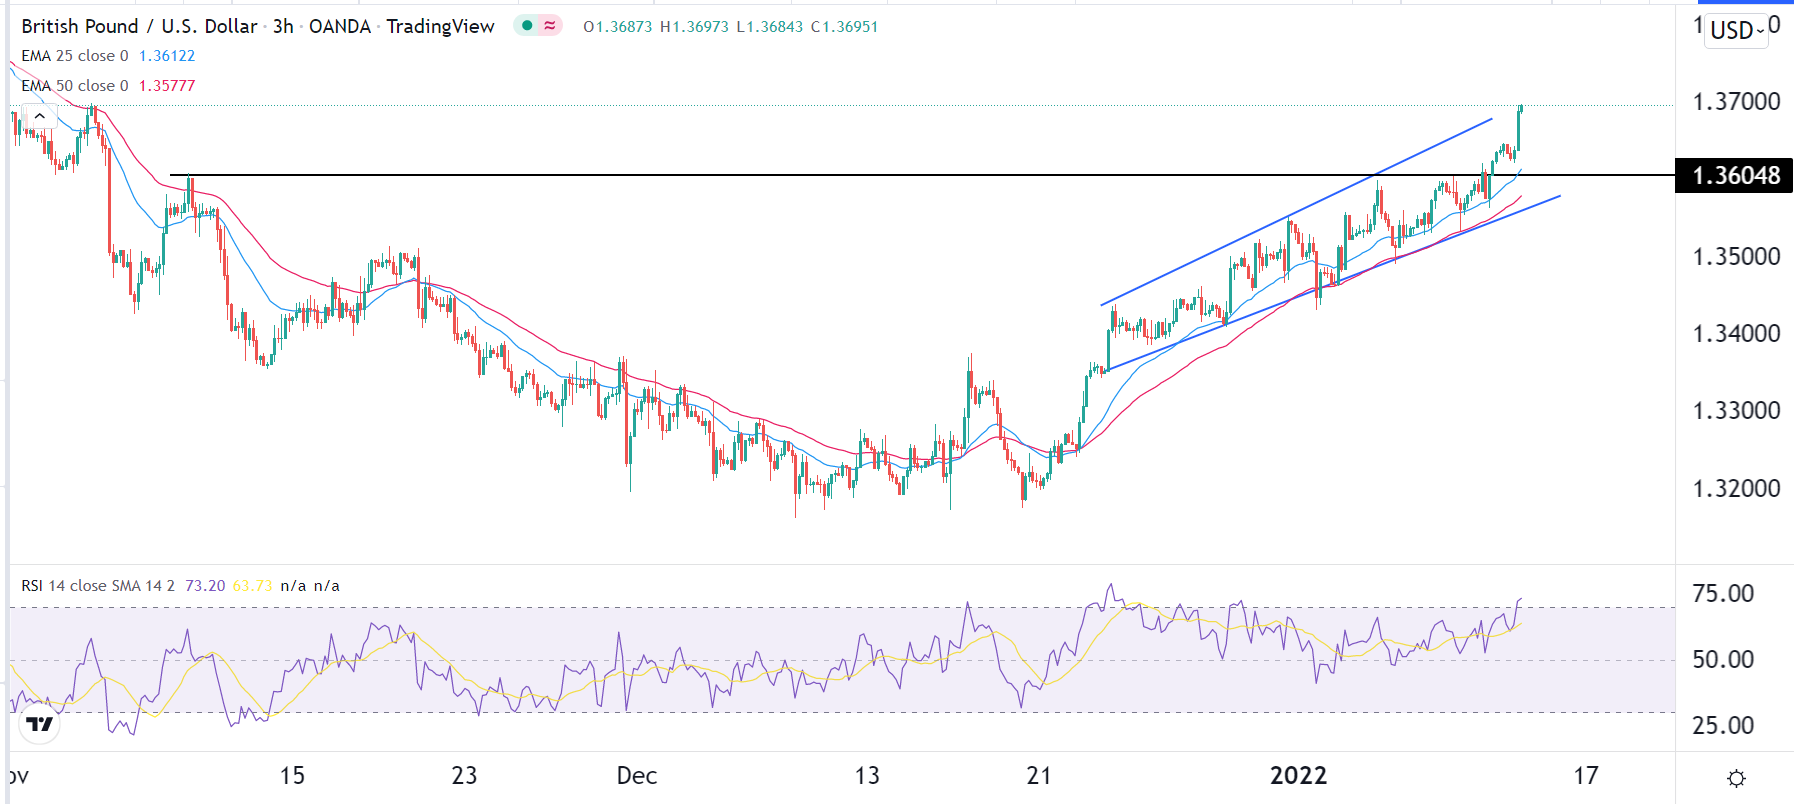Click the 3h interval label in title

(x=283, y=27)
